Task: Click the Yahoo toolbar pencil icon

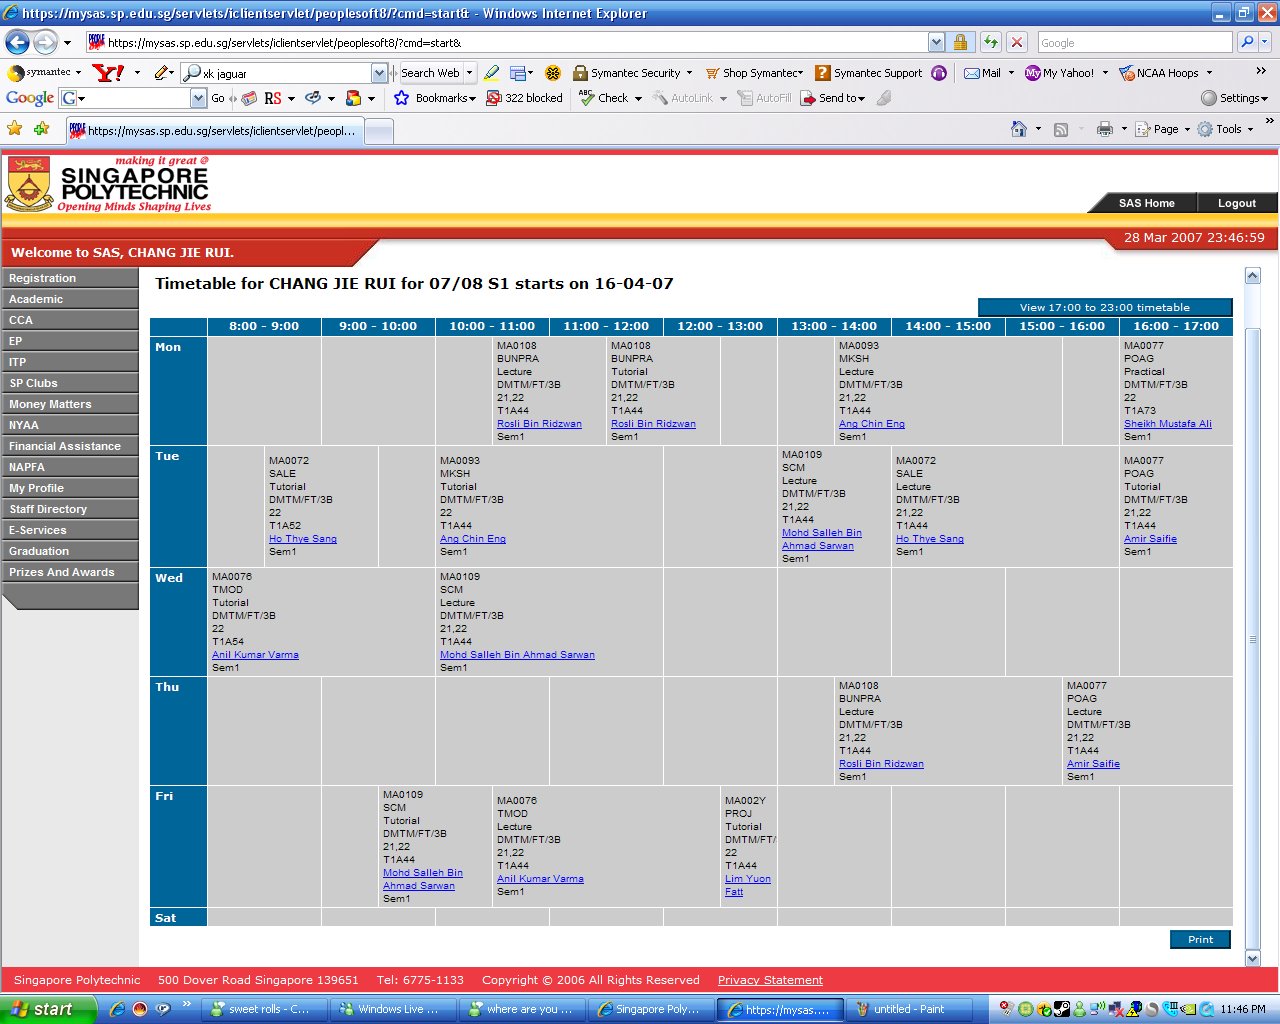Action: coord(161,72)
